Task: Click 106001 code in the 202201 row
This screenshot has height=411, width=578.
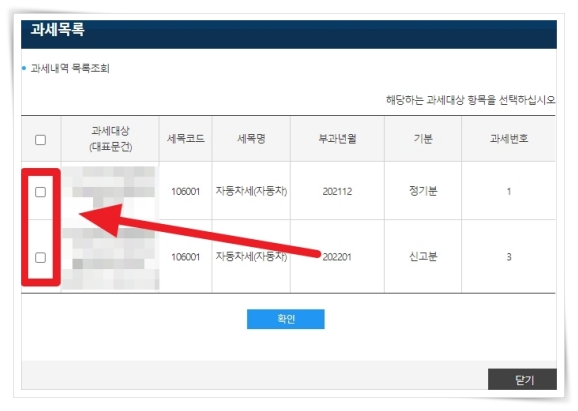Action: pos(185,257)
